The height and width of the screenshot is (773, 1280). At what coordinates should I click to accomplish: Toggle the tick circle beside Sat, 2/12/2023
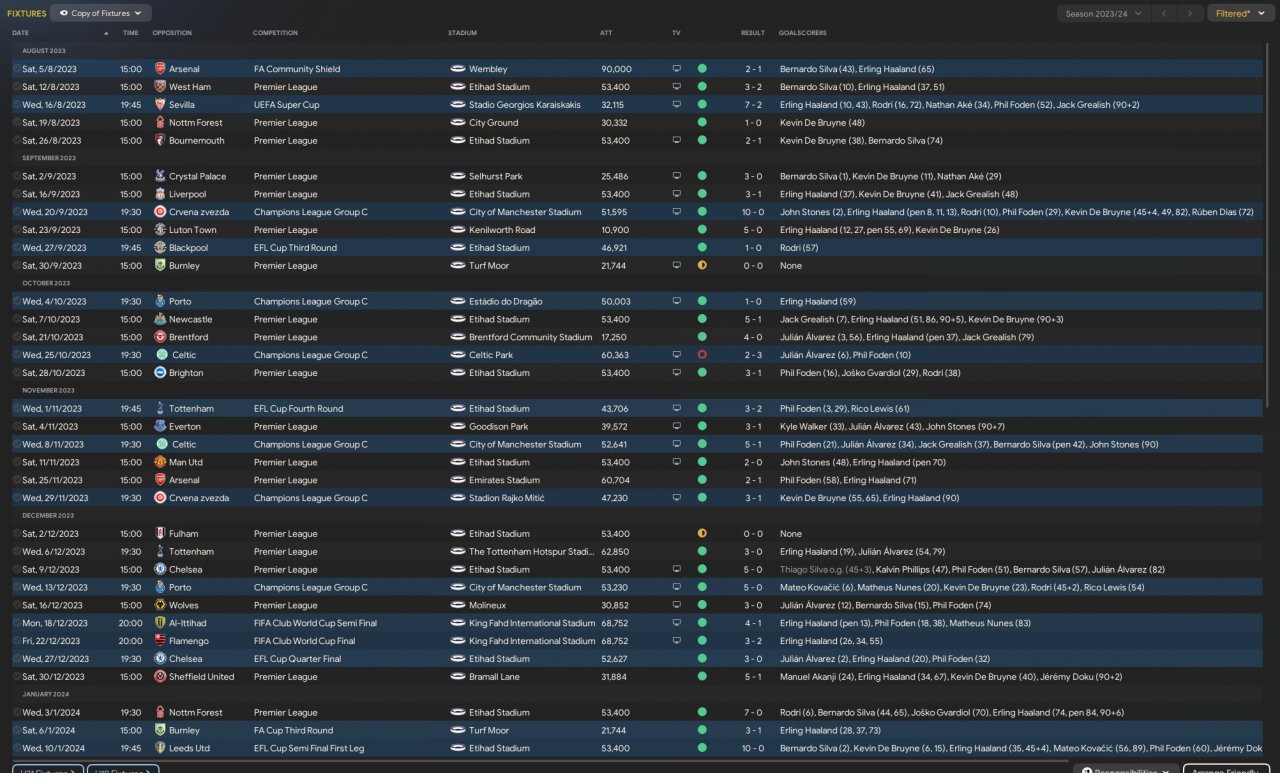coord(17,534)
